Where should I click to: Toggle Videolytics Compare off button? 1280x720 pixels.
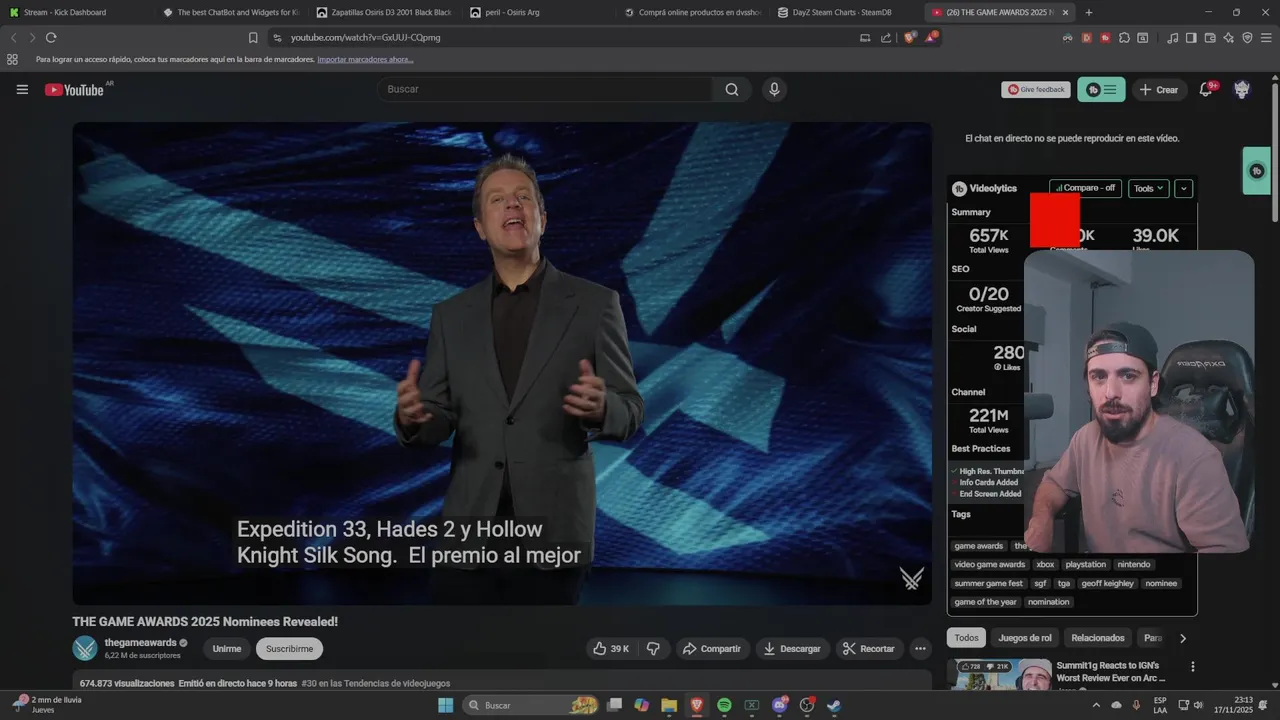1085,188
